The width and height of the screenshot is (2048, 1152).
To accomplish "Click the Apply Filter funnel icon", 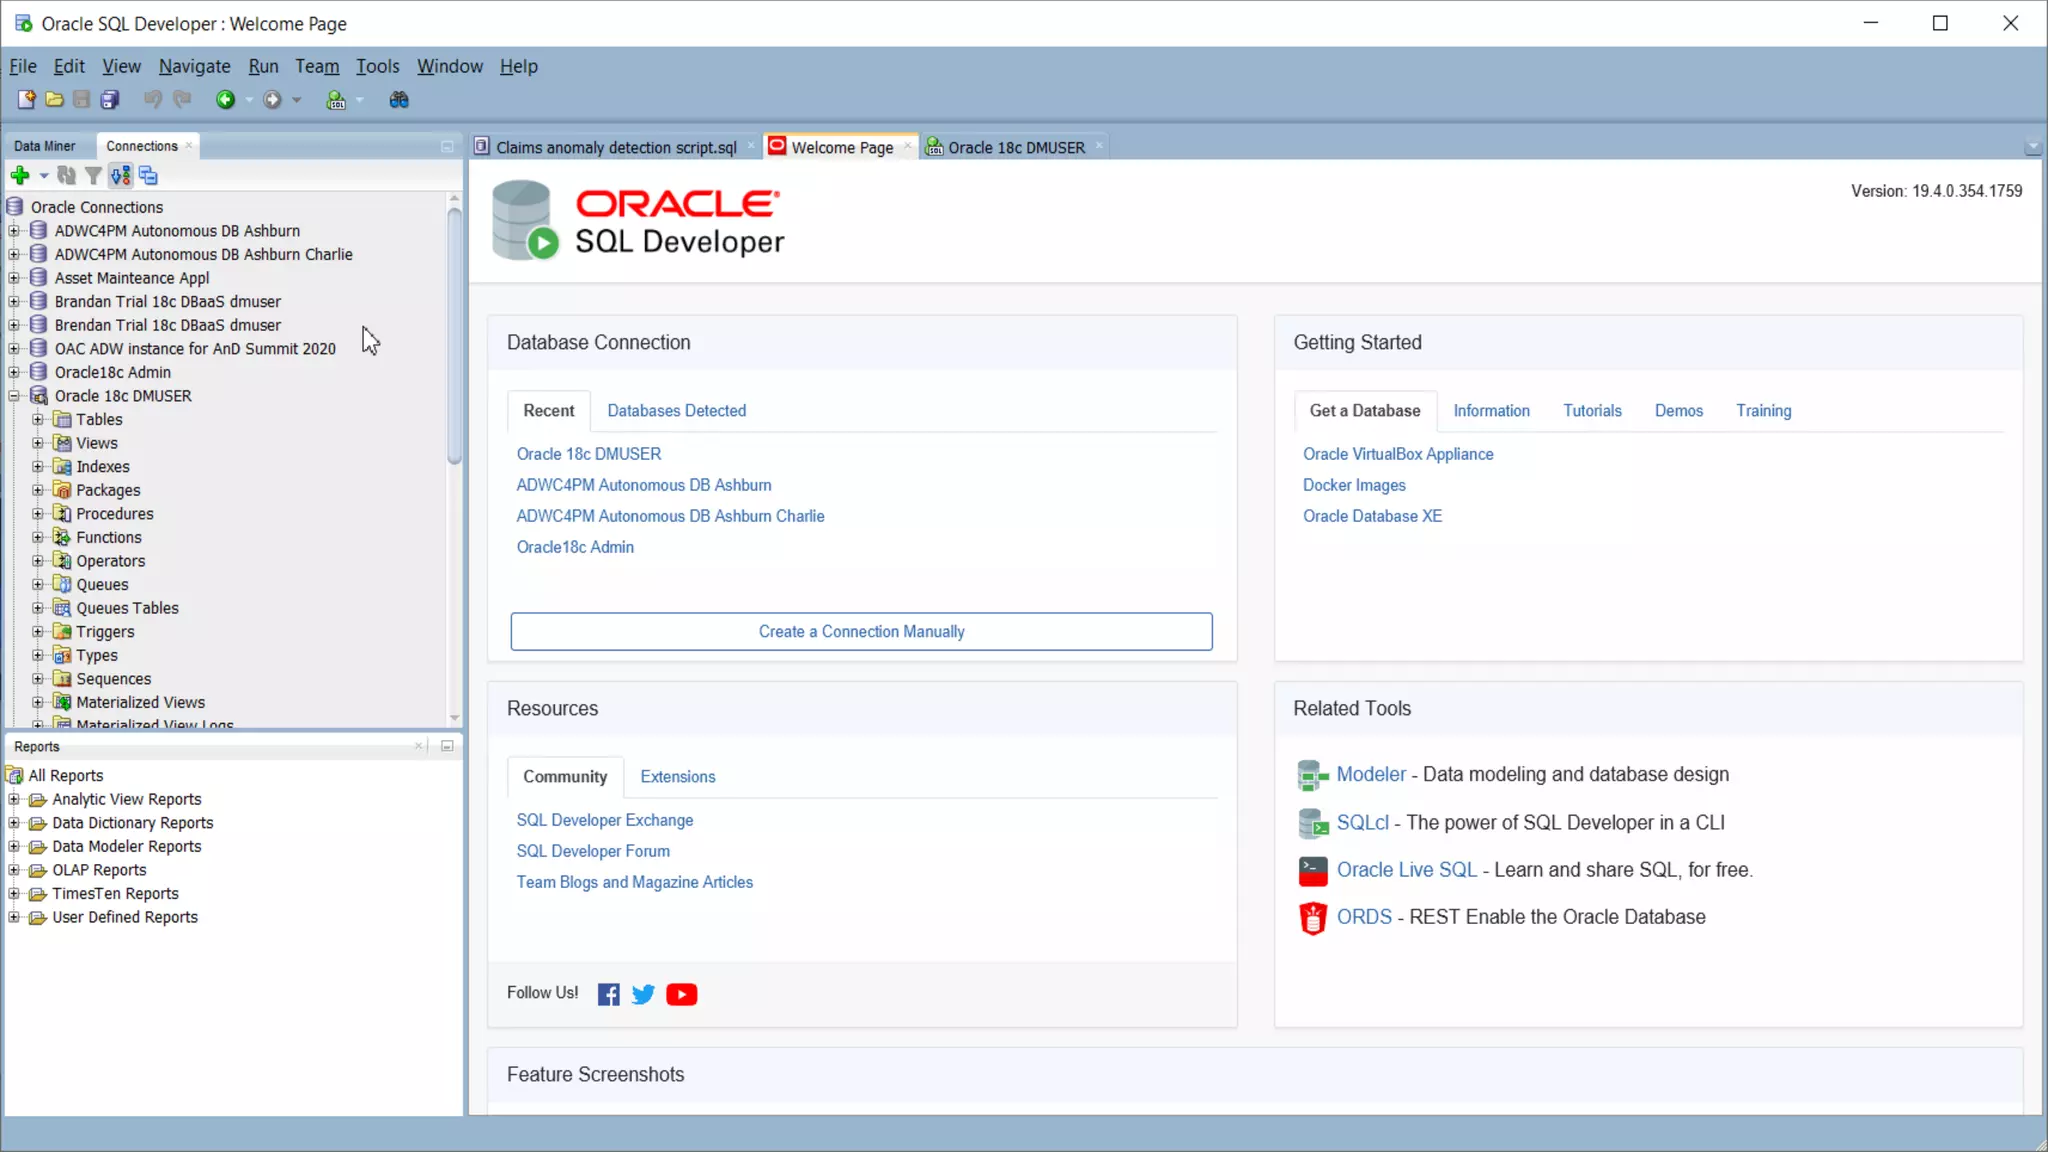I will (x=93, y=176).
